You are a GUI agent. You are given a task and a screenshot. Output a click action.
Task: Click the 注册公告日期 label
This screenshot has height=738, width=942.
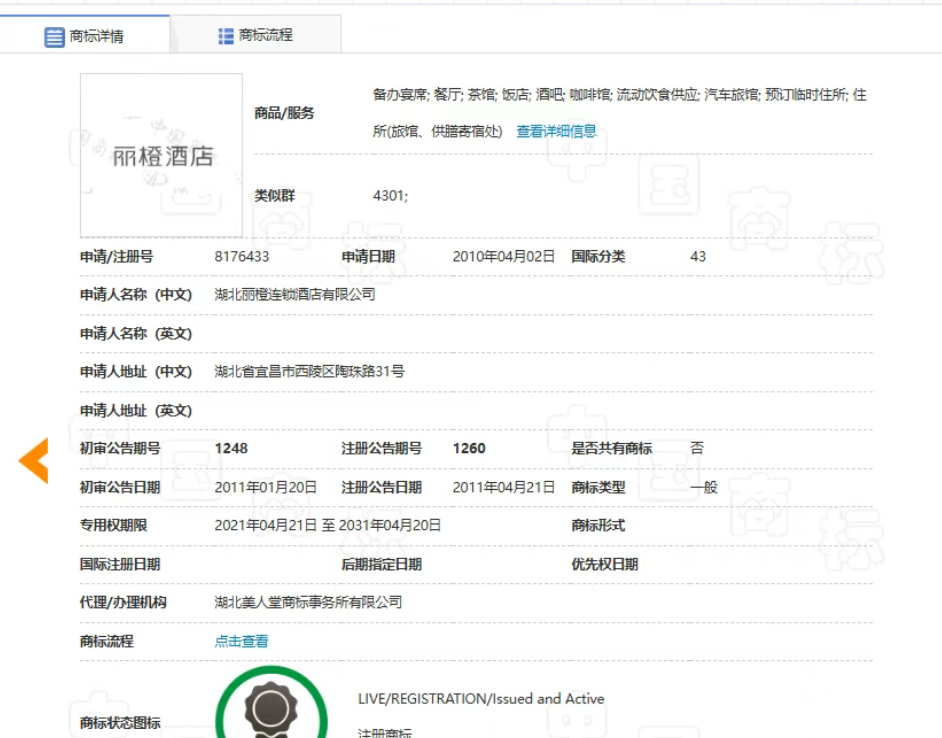tap(381, 487)
